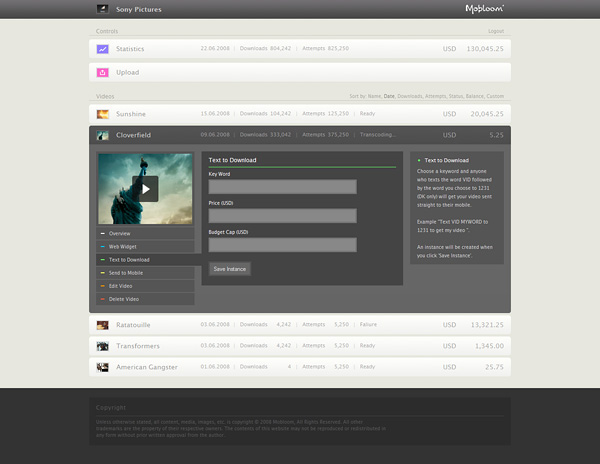
Task: Click the Transcoding... status text
Action: click(x=378, y=135)
